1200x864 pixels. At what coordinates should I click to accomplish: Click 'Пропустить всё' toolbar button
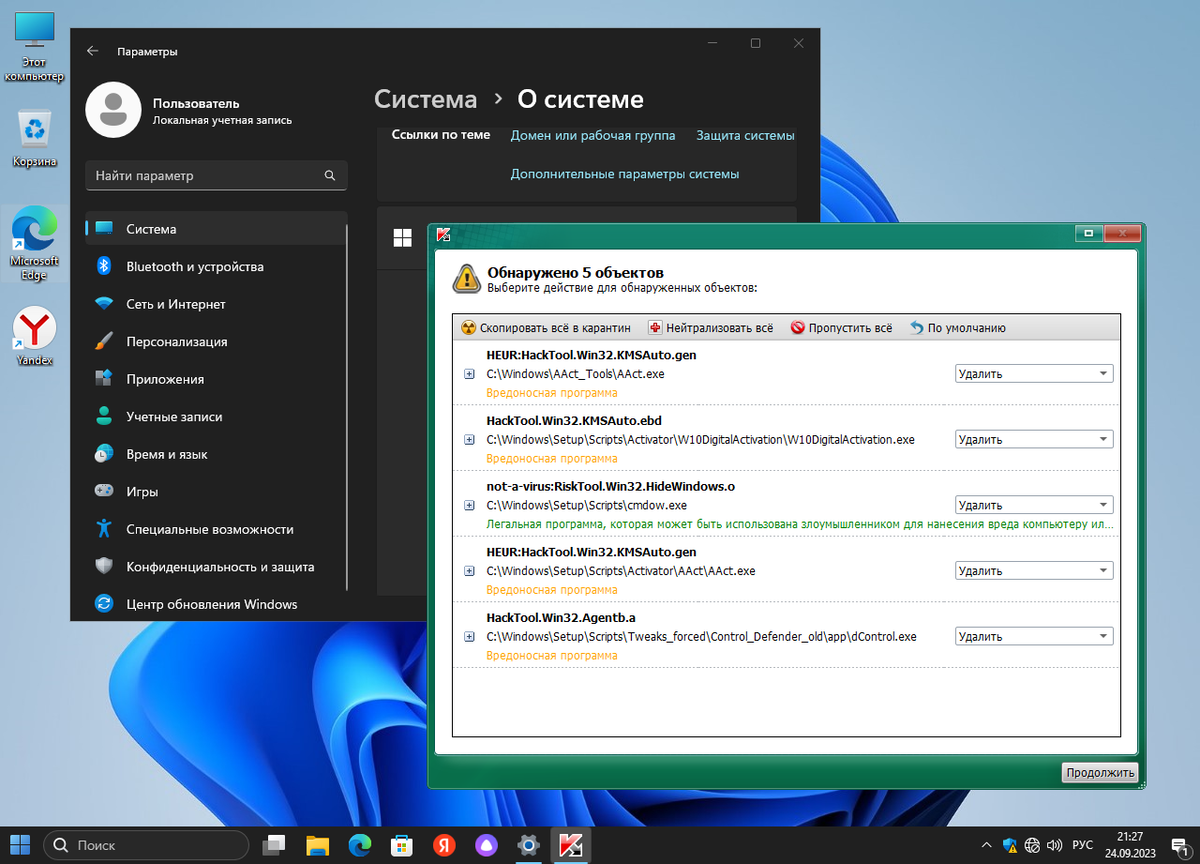(841, 328)
